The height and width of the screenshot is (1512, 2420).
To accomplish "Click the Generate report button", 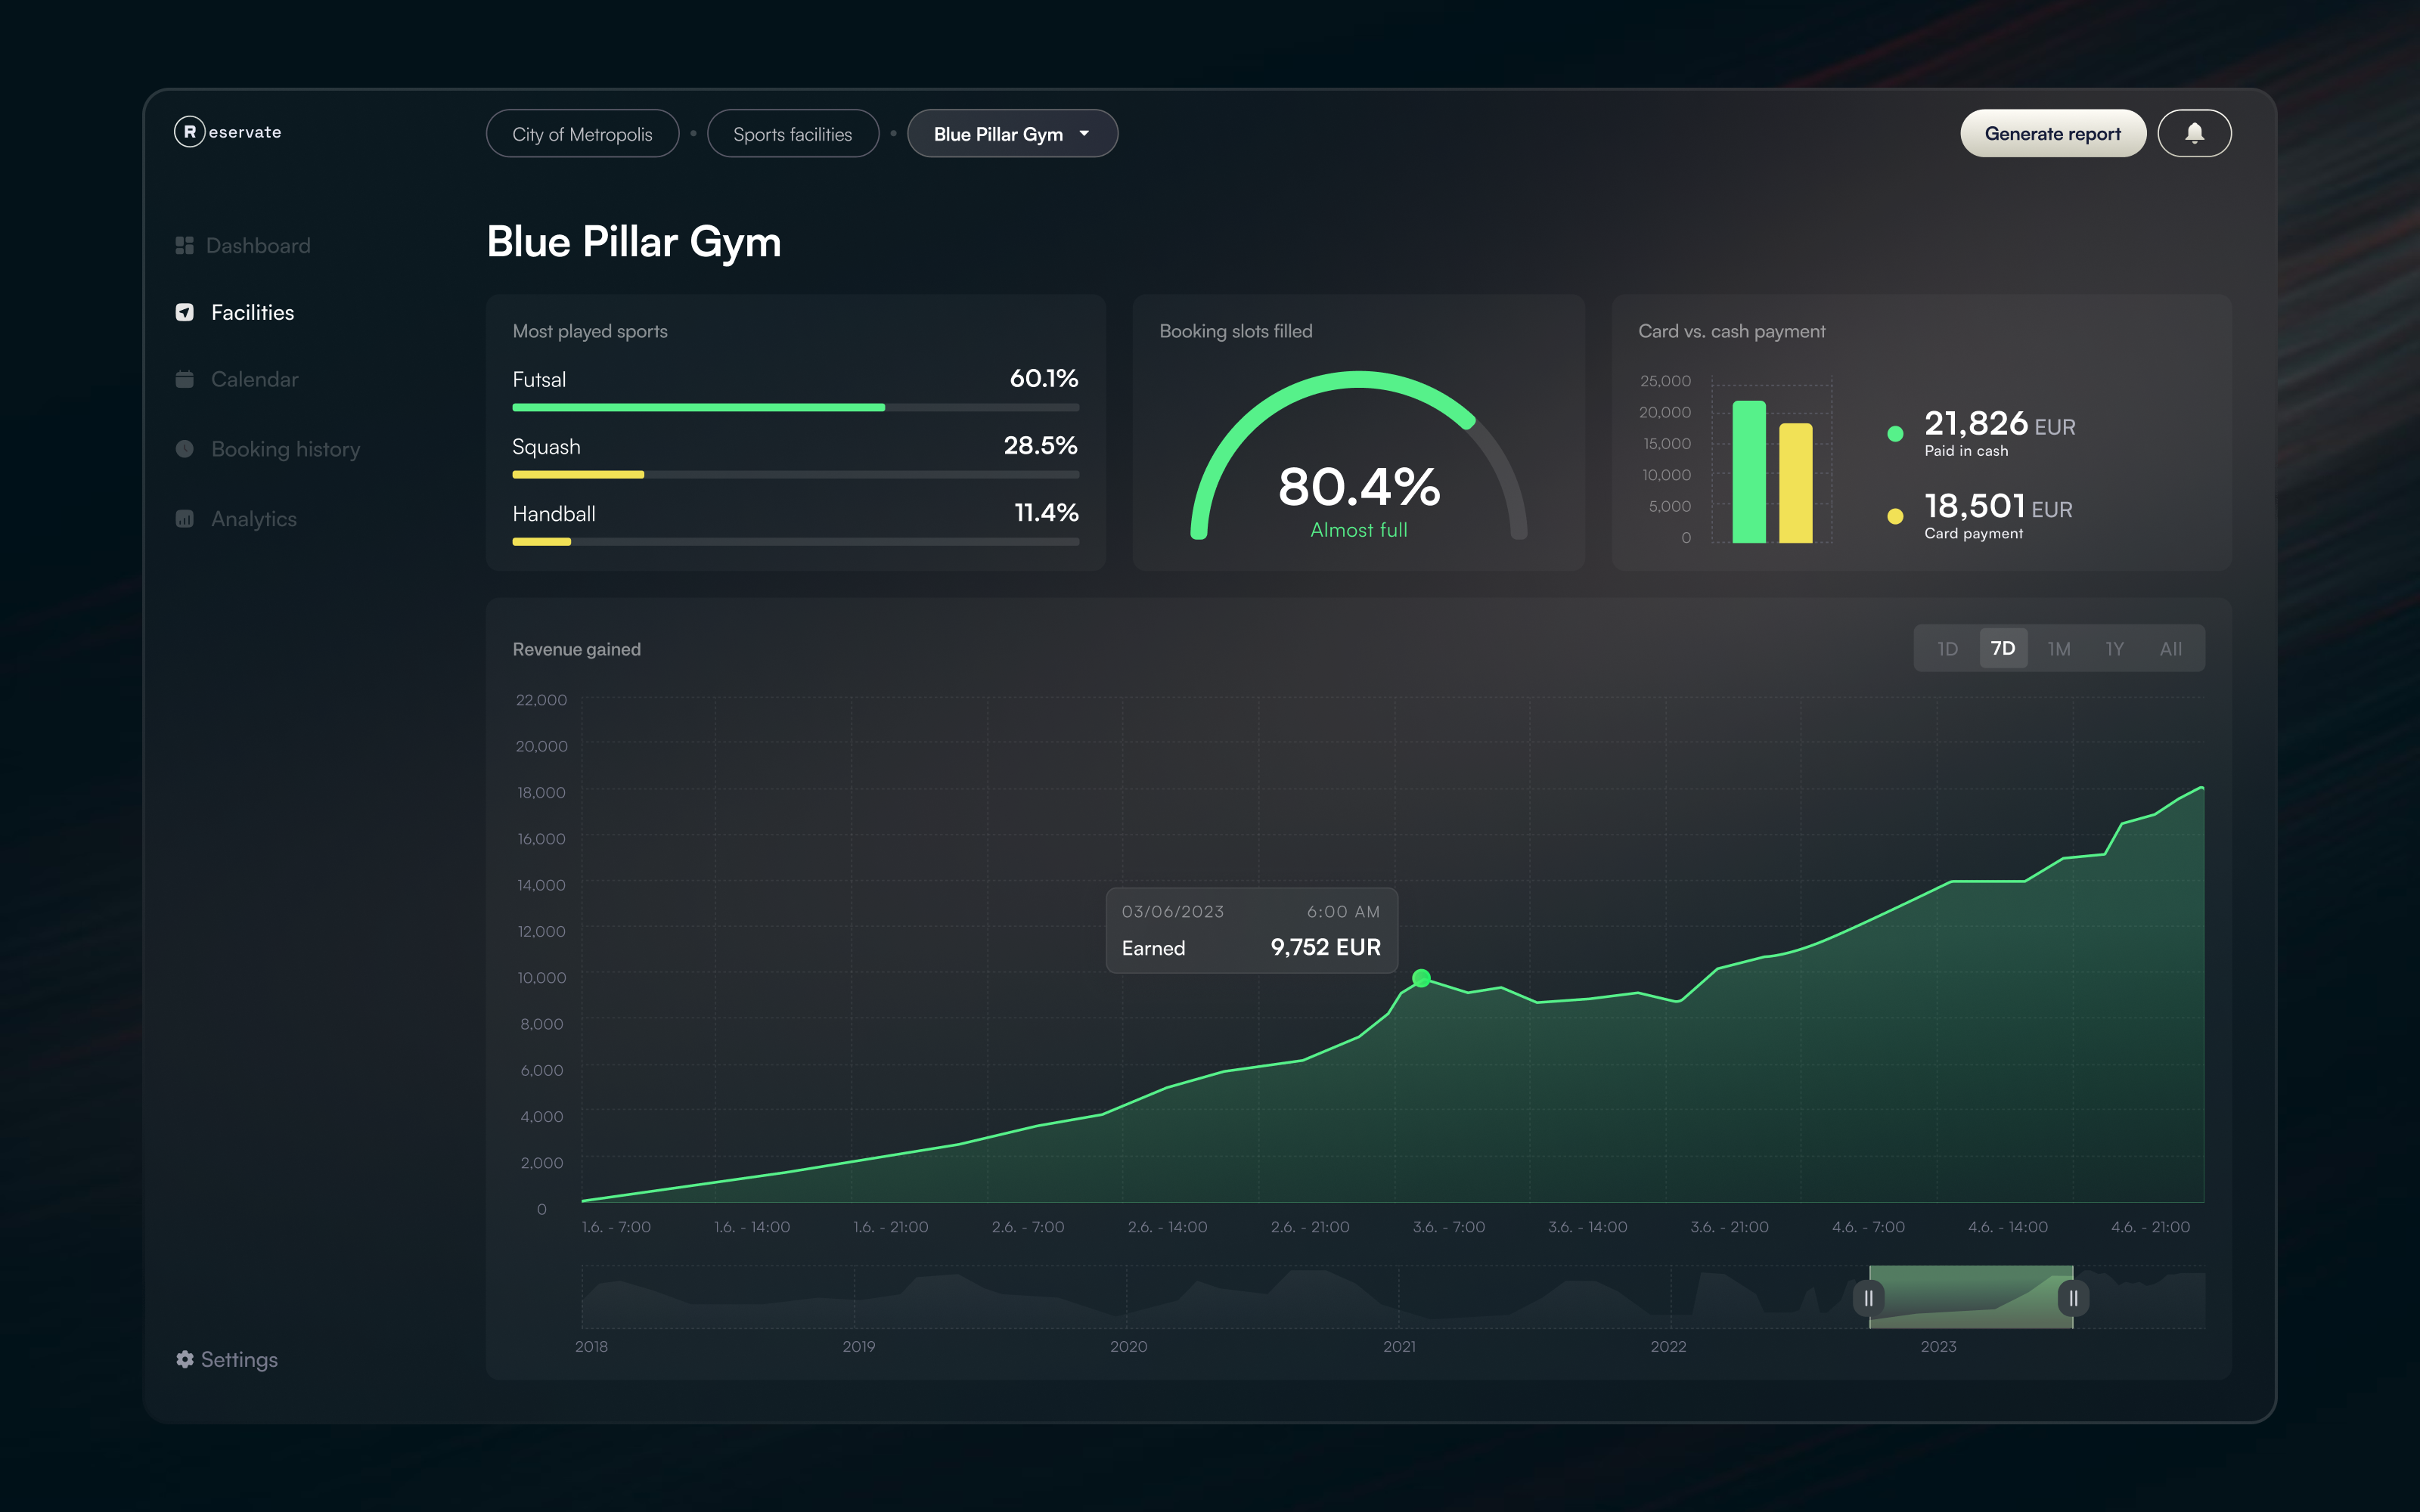I will (x=2053, y=132).
